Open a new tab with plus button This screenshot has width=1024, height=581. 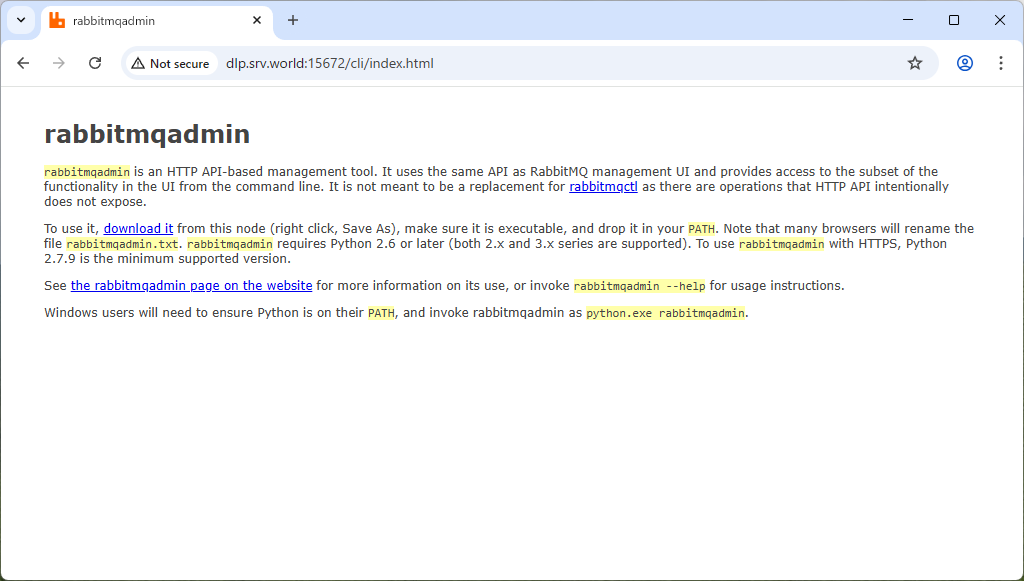293,20
